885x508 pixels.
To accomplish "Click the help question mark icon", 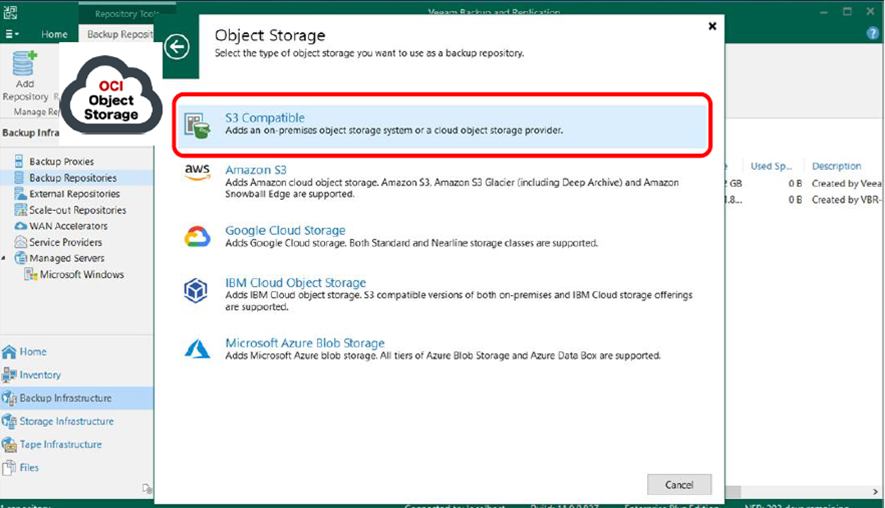I will tap(873, 33).
